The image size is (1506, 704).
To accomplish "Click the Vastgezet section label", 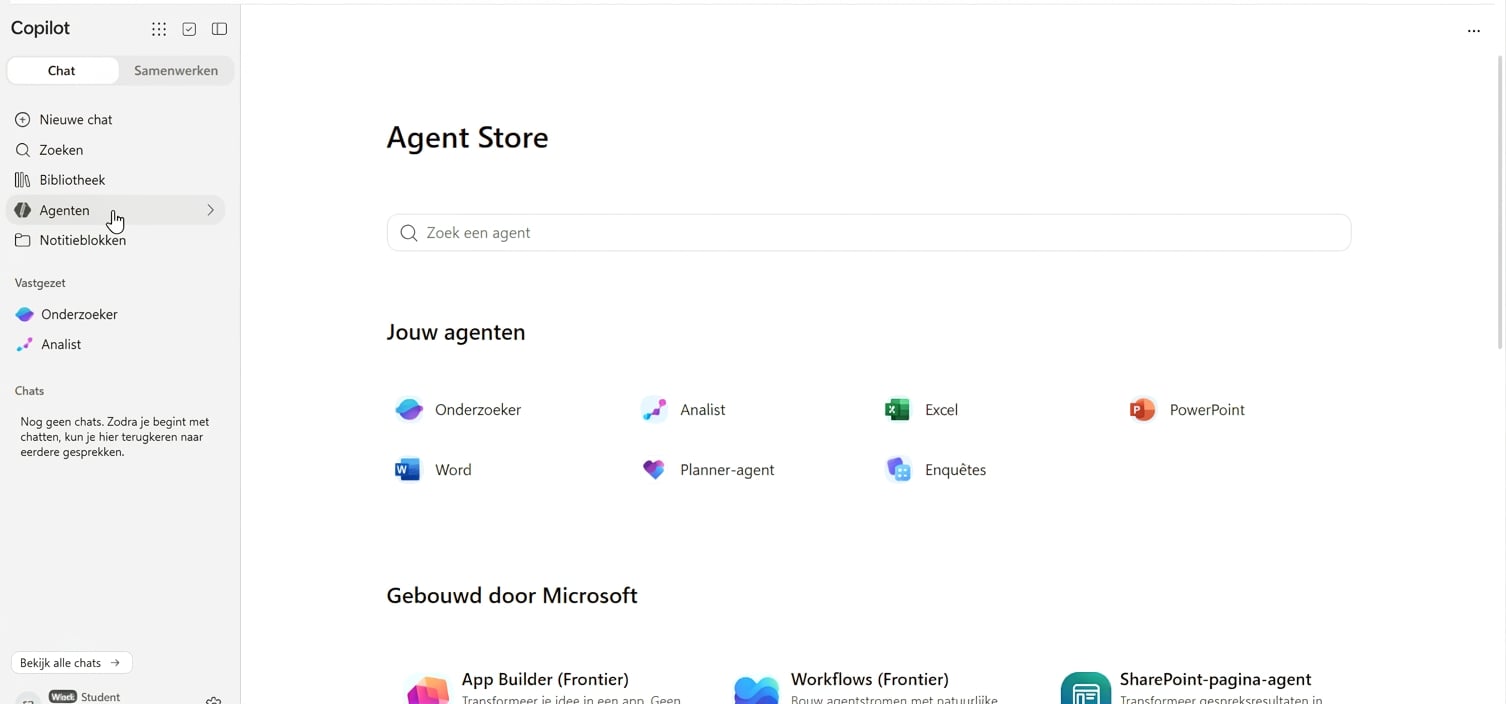I will click(x=40, y=283).
